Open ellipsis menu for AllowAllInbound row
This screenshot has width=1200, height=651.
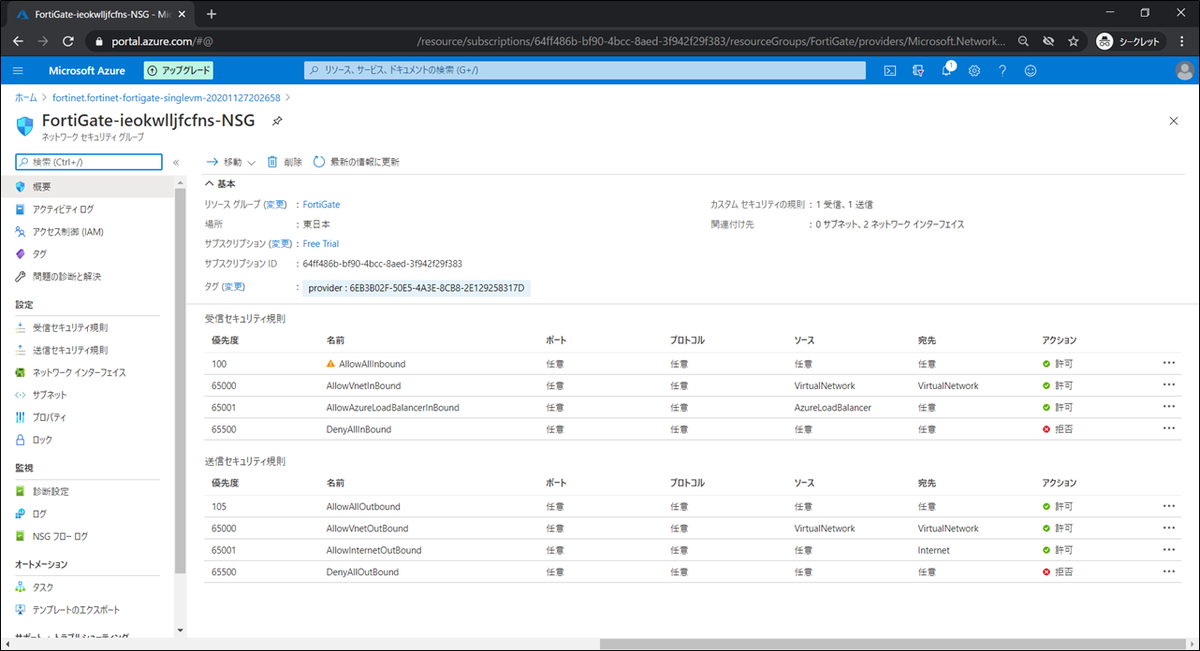1169,364
